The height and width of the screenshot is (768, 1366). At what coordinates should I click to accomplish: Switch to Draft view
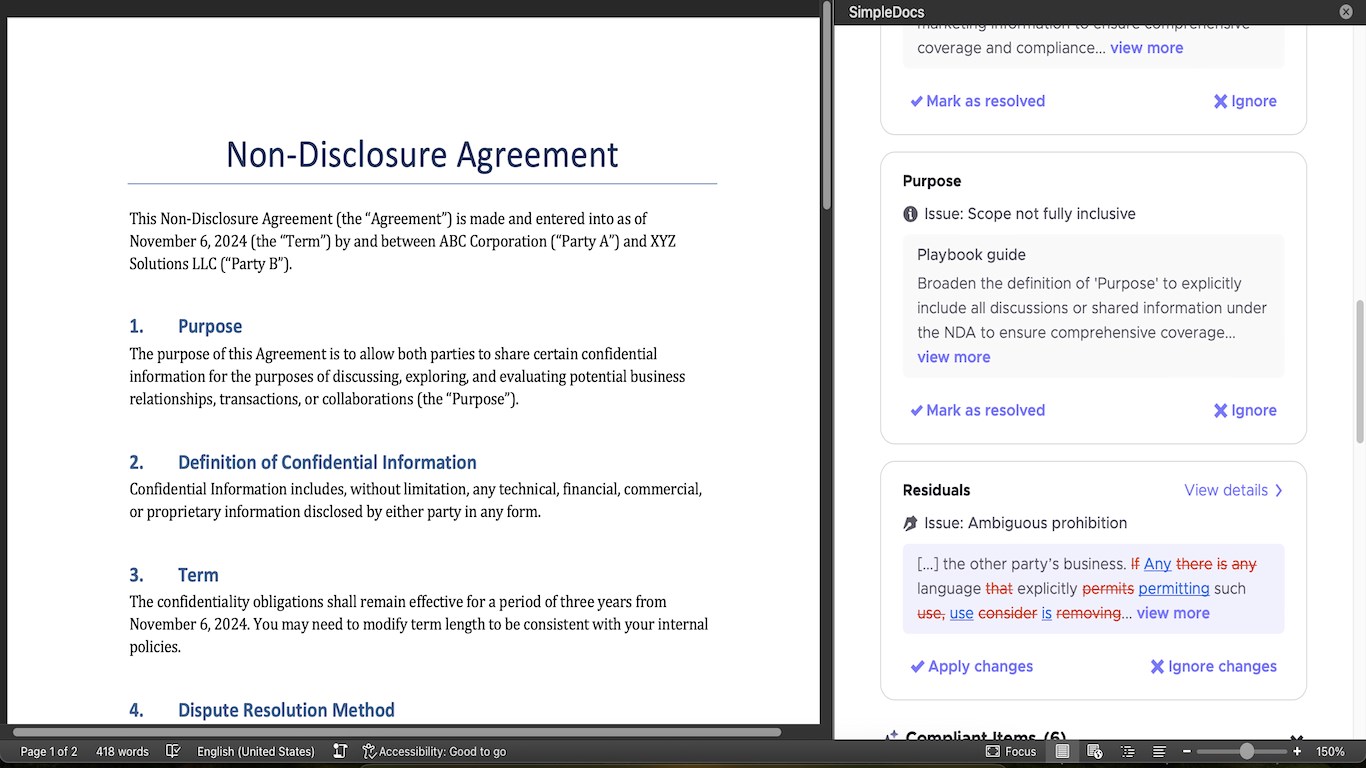pos(1159,751)
